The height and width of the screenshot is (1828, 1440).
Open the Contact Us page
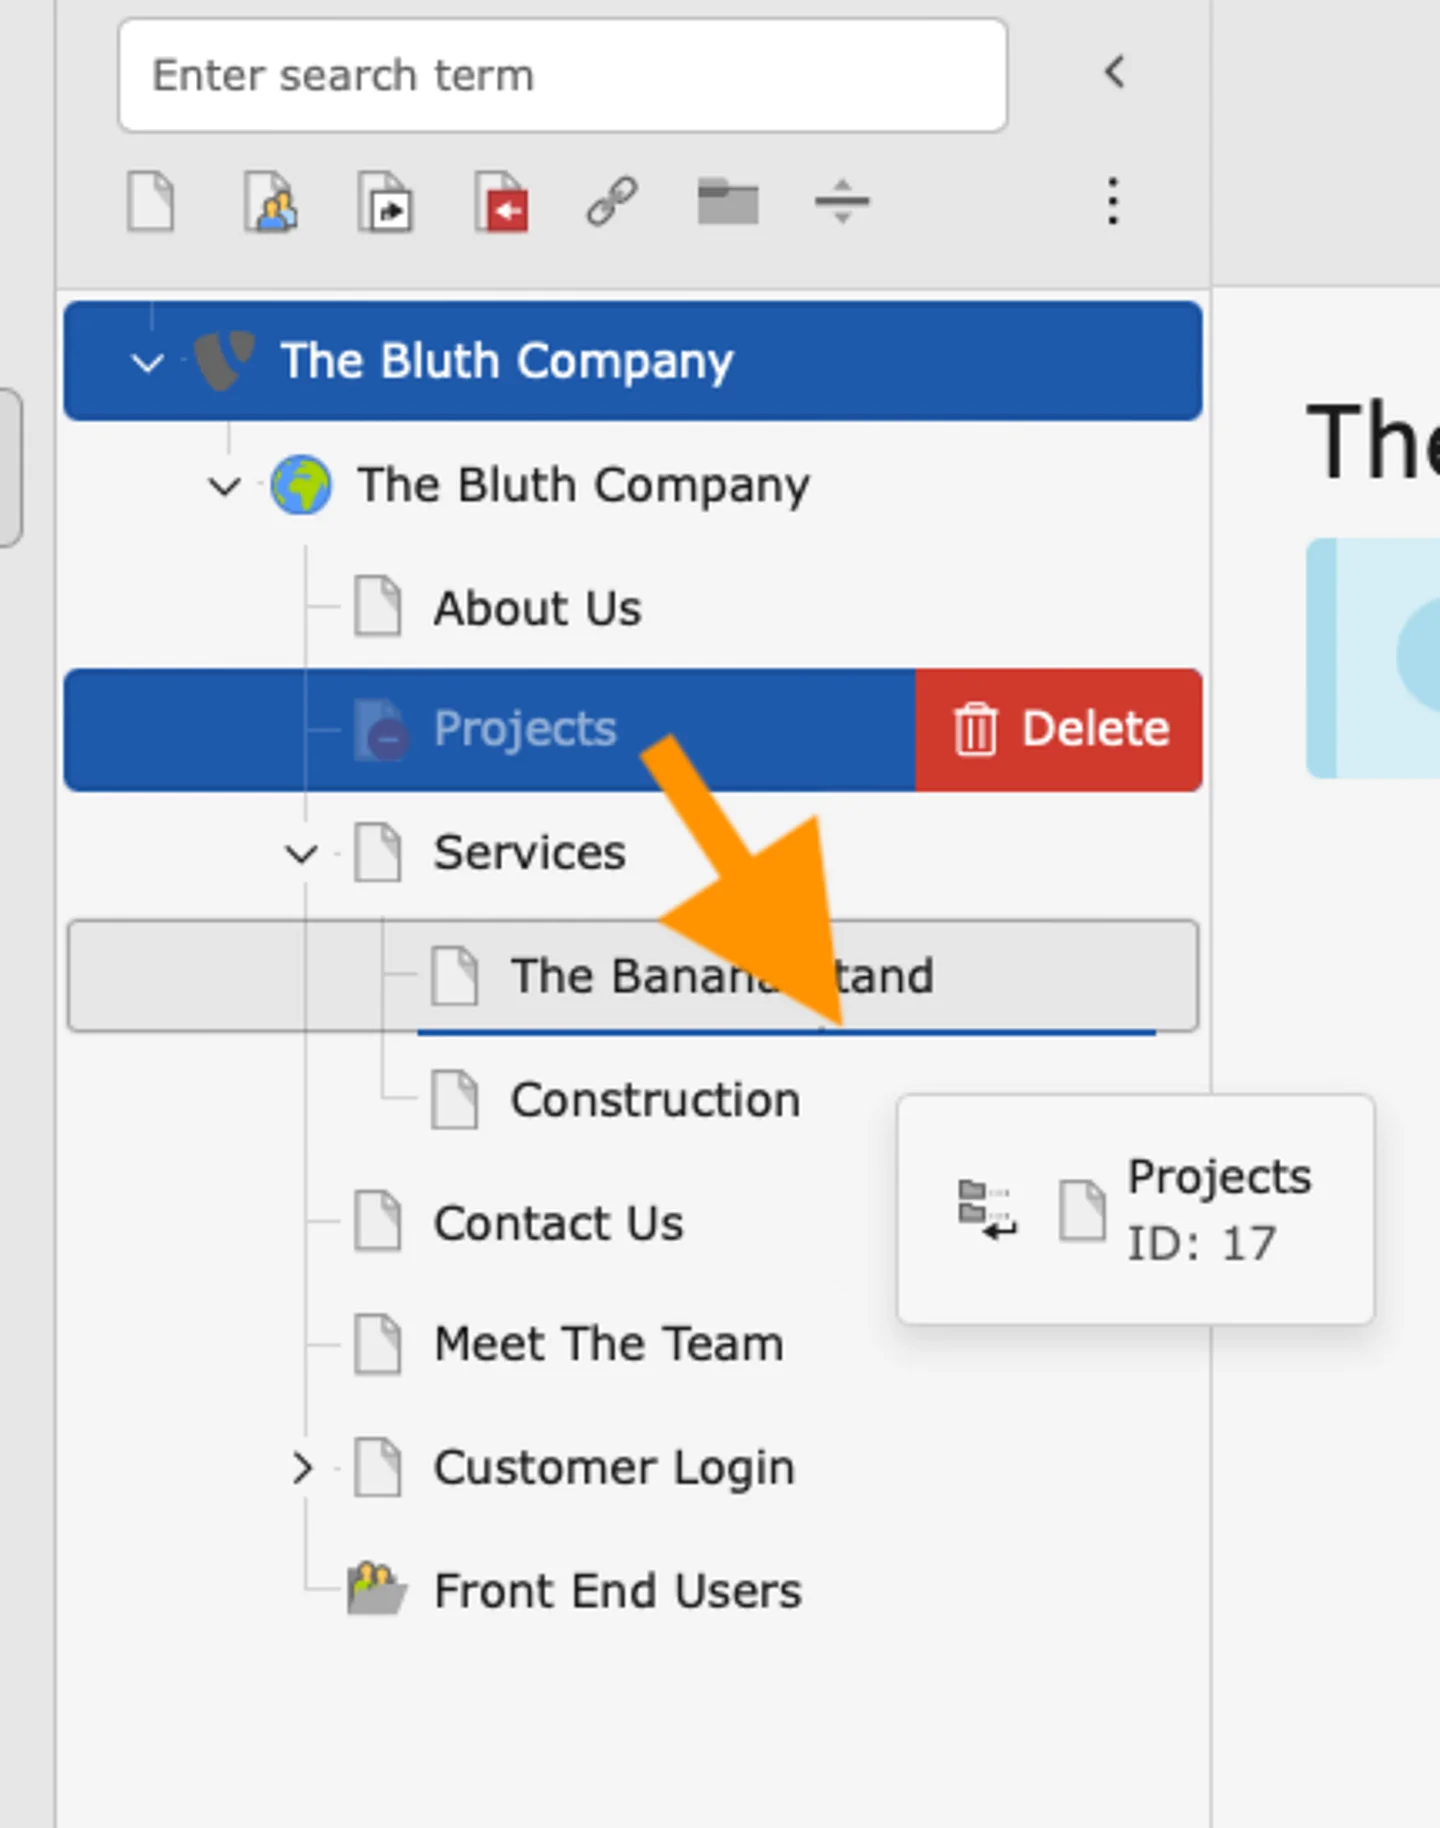558,1223
